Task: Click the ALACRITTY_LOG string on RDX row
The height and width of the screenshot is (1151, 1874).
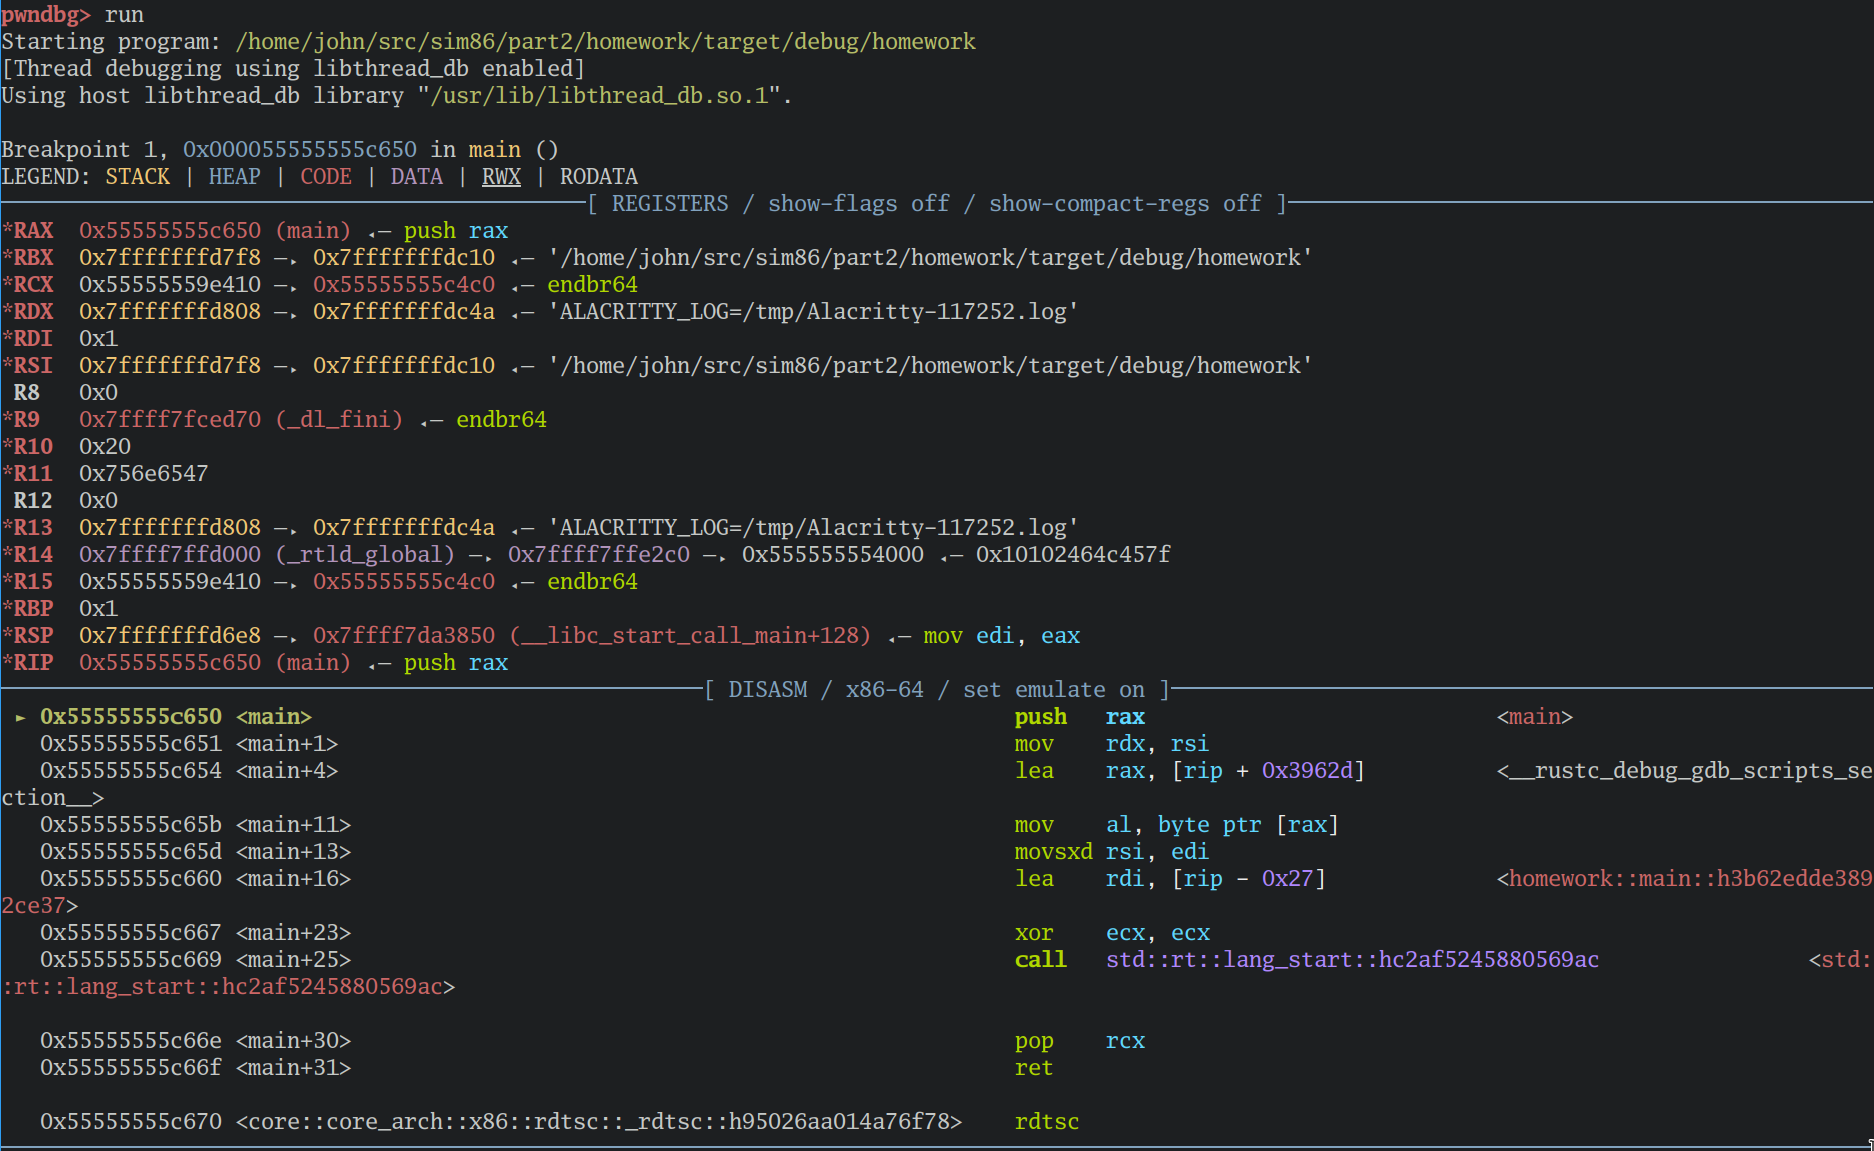Action: pos(813,311)
